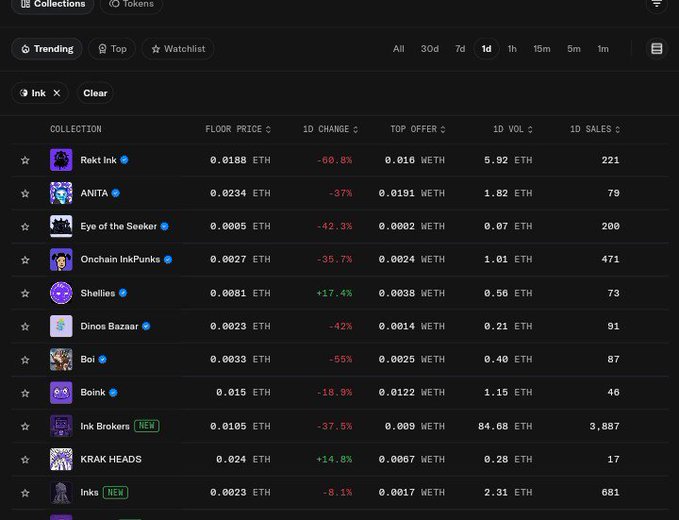The width and height of the screenshot is (679, 520).
Task: Open KRAK HEADS avatar image
Action: coord(61,459)
